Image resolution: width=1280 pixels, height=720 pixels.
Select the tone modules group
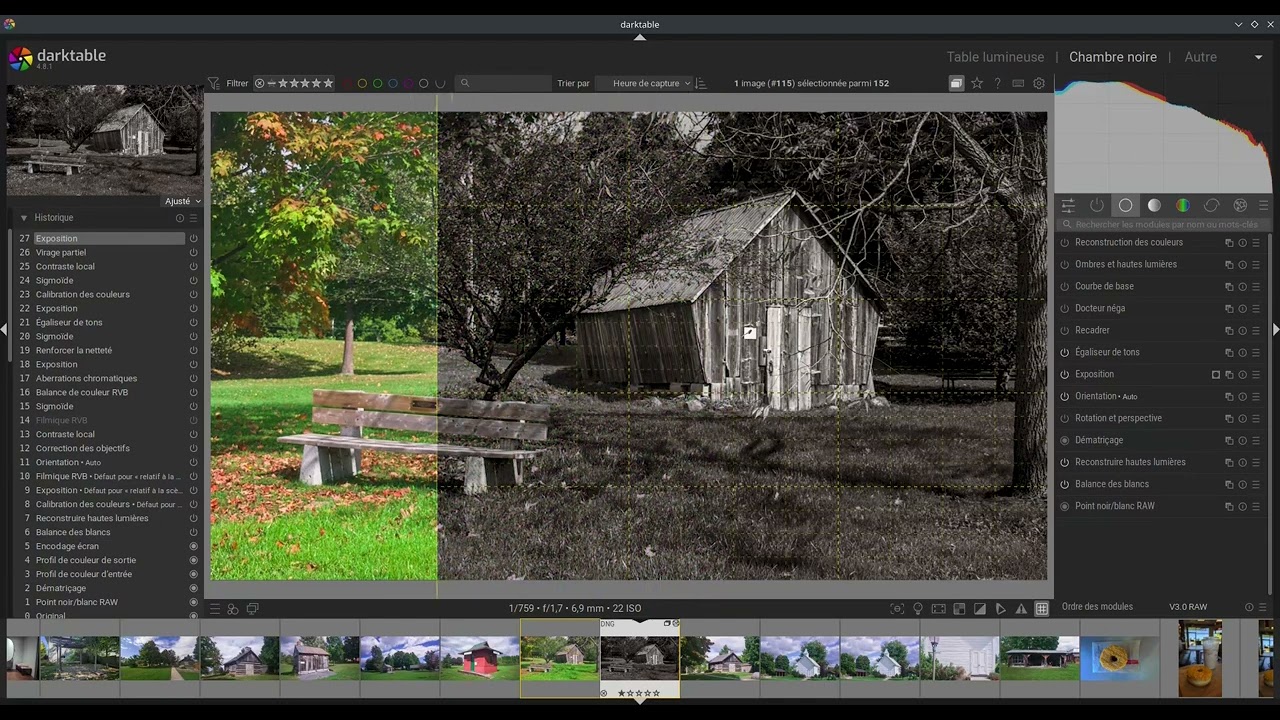[x=1154, y=205]
